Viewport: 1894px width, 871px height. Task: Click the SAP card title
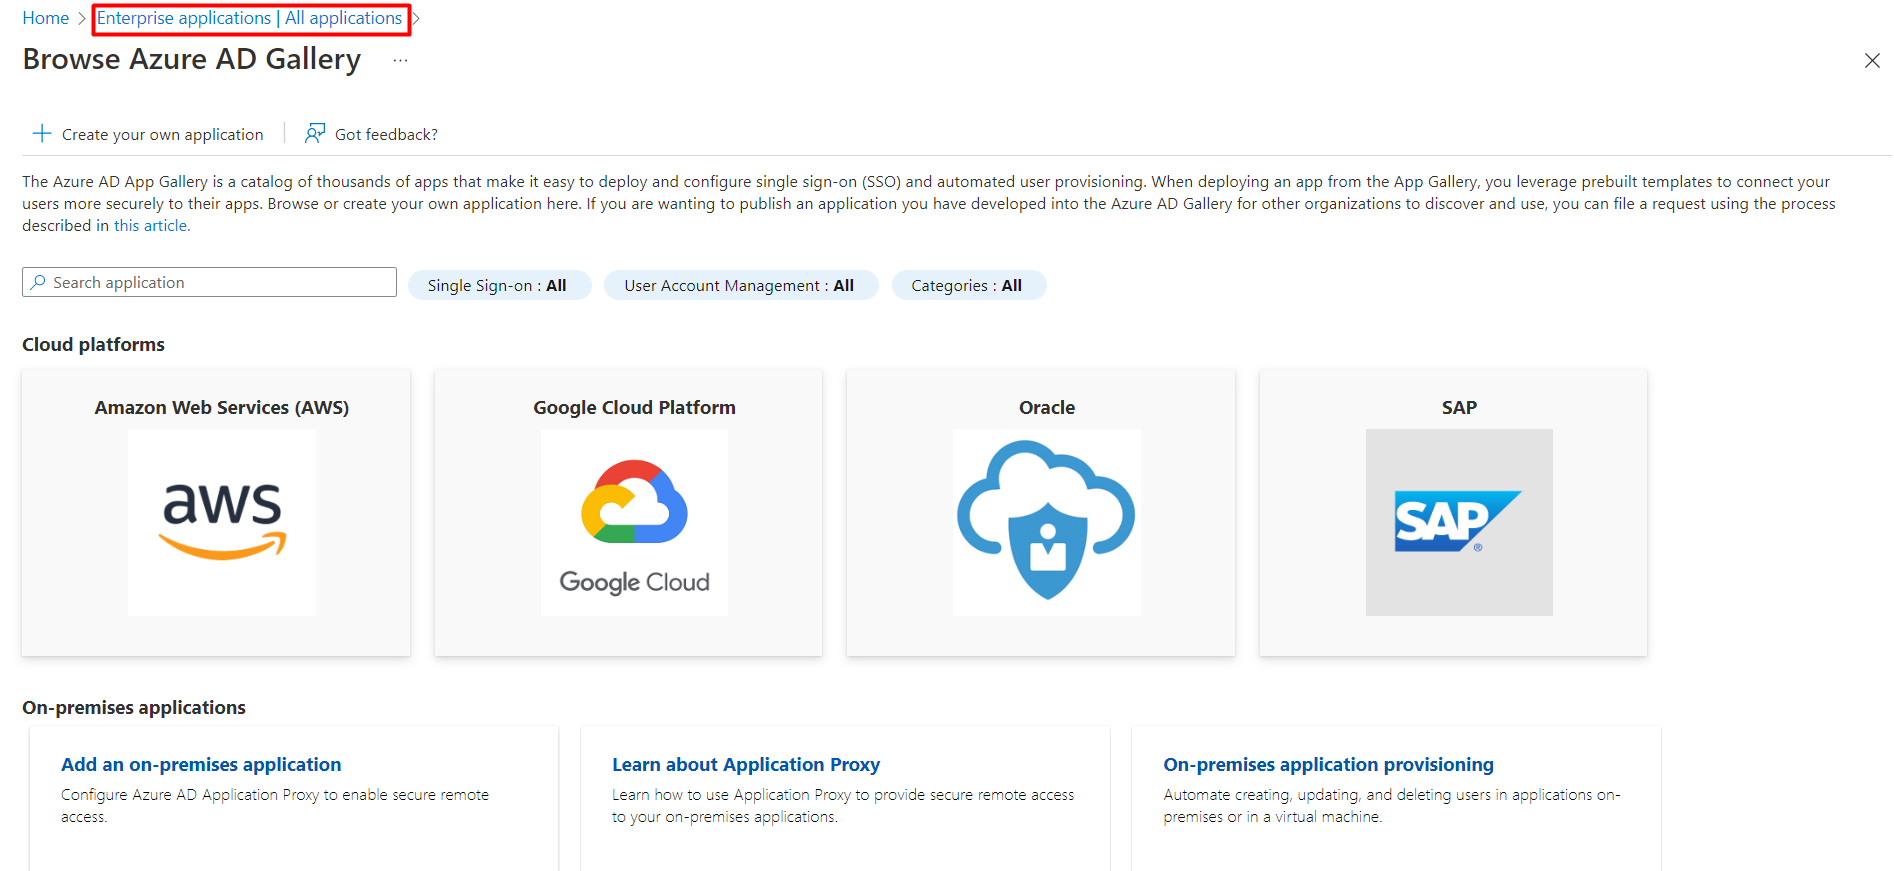(1459, 407)
